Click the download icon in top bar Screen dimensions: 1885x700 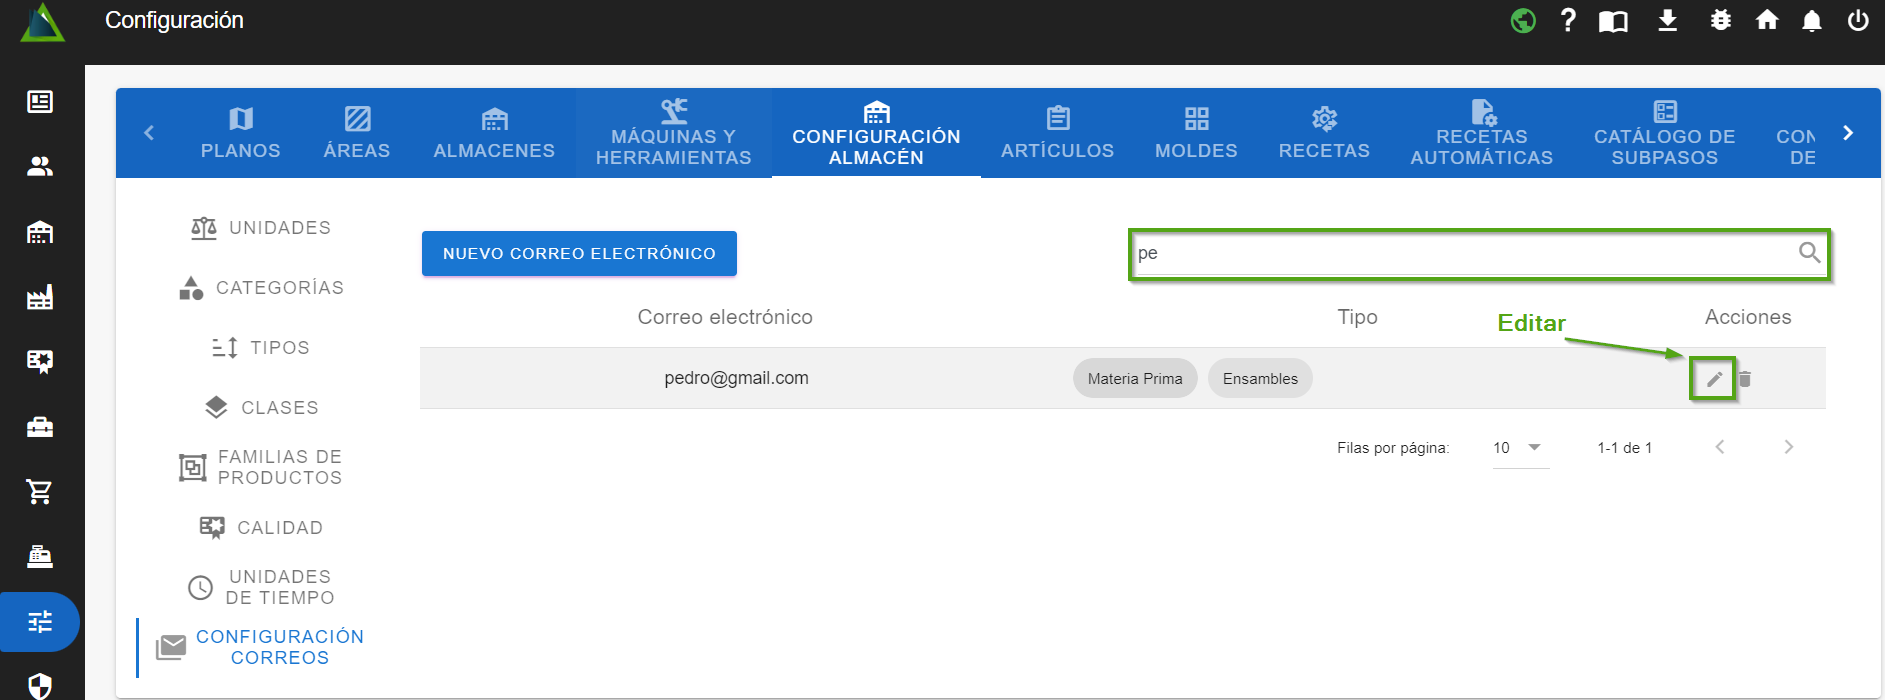pyautogui.click(x=1667, y=21)
